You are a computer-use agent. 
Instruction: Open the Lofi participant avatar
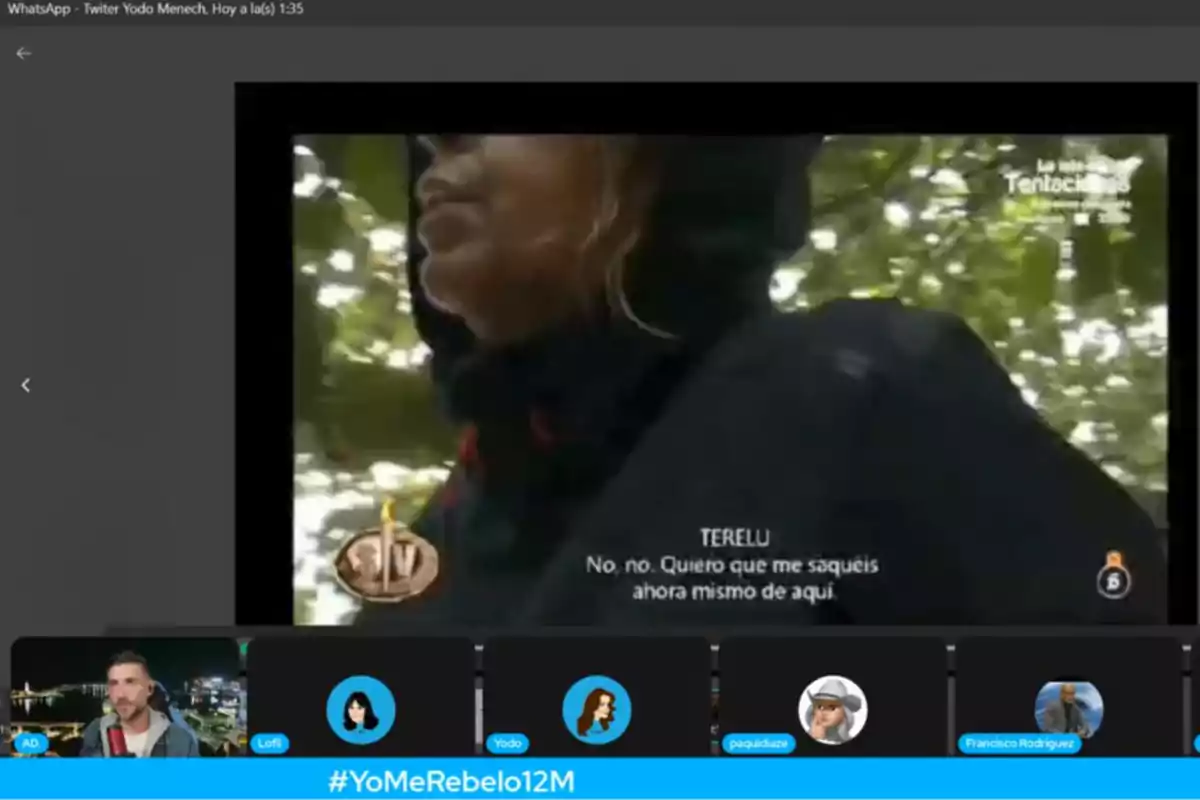pyautogui.click(x=361, y=709)
